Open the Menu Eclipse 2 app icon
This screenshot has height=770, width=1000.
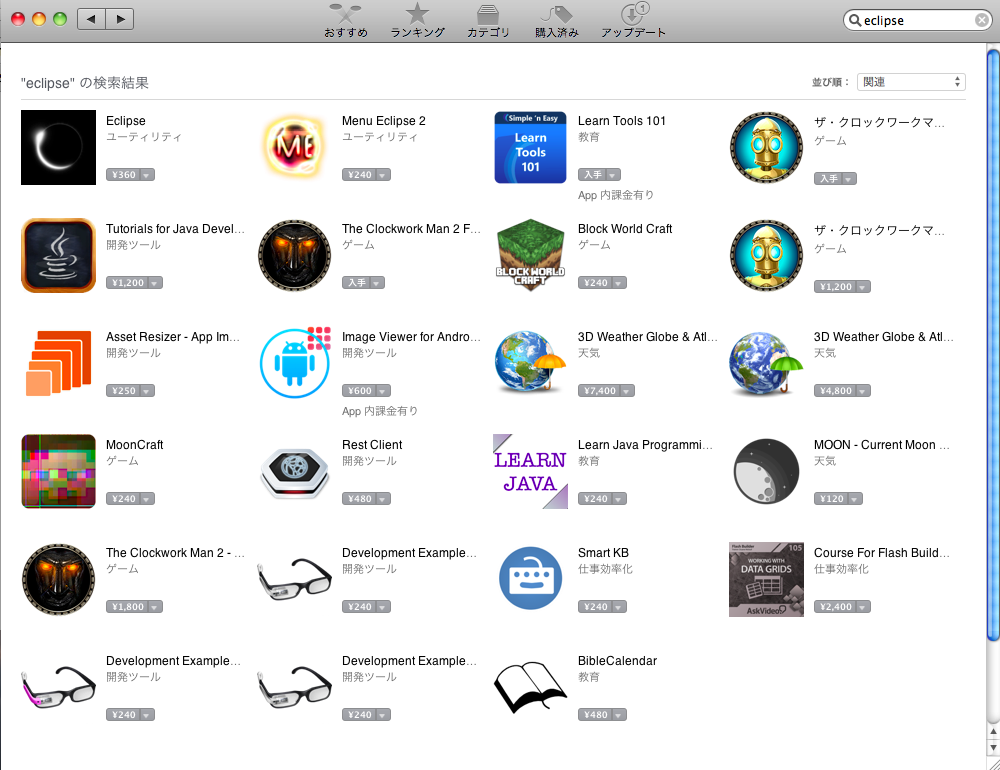[x=295, y=147]
